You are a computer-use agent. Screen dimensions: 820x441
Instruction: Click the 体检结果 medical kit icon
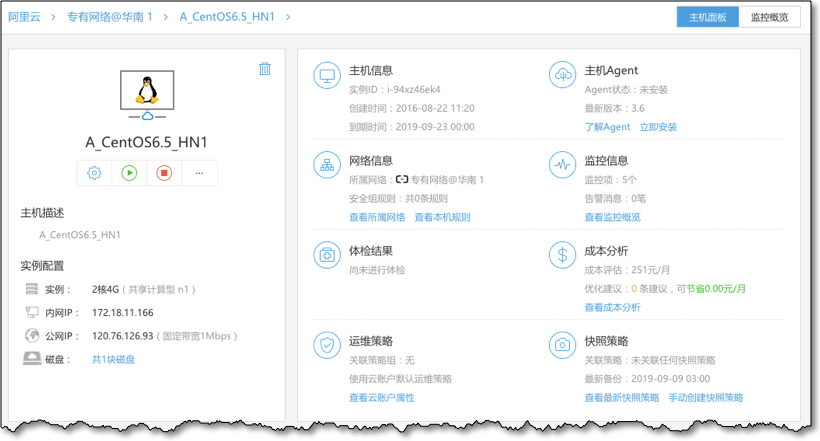(327, 255)
